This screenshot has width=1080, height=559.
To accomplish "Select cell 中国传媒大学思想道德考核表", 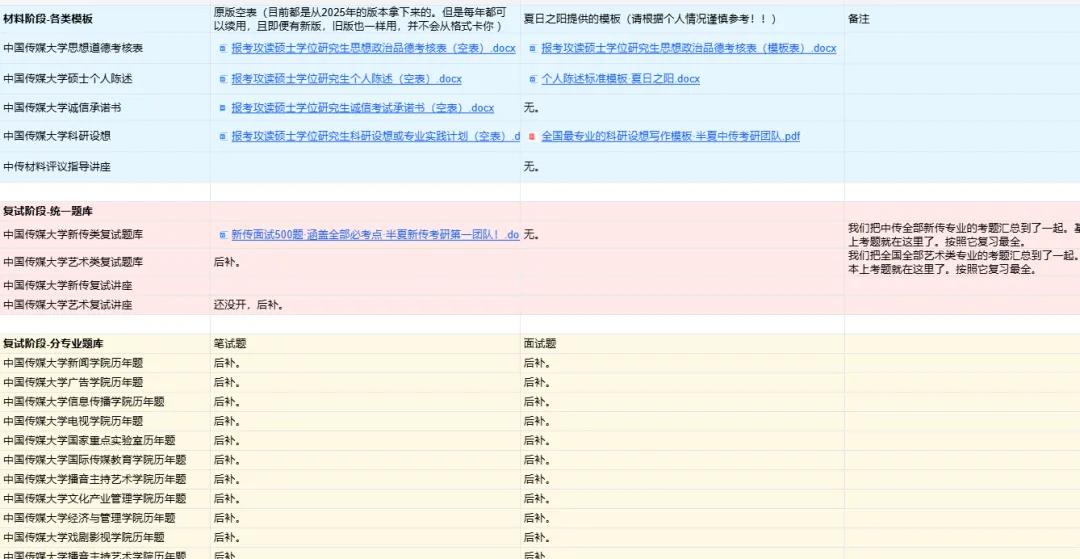I will pyautogui.click(x=105, y=48).
